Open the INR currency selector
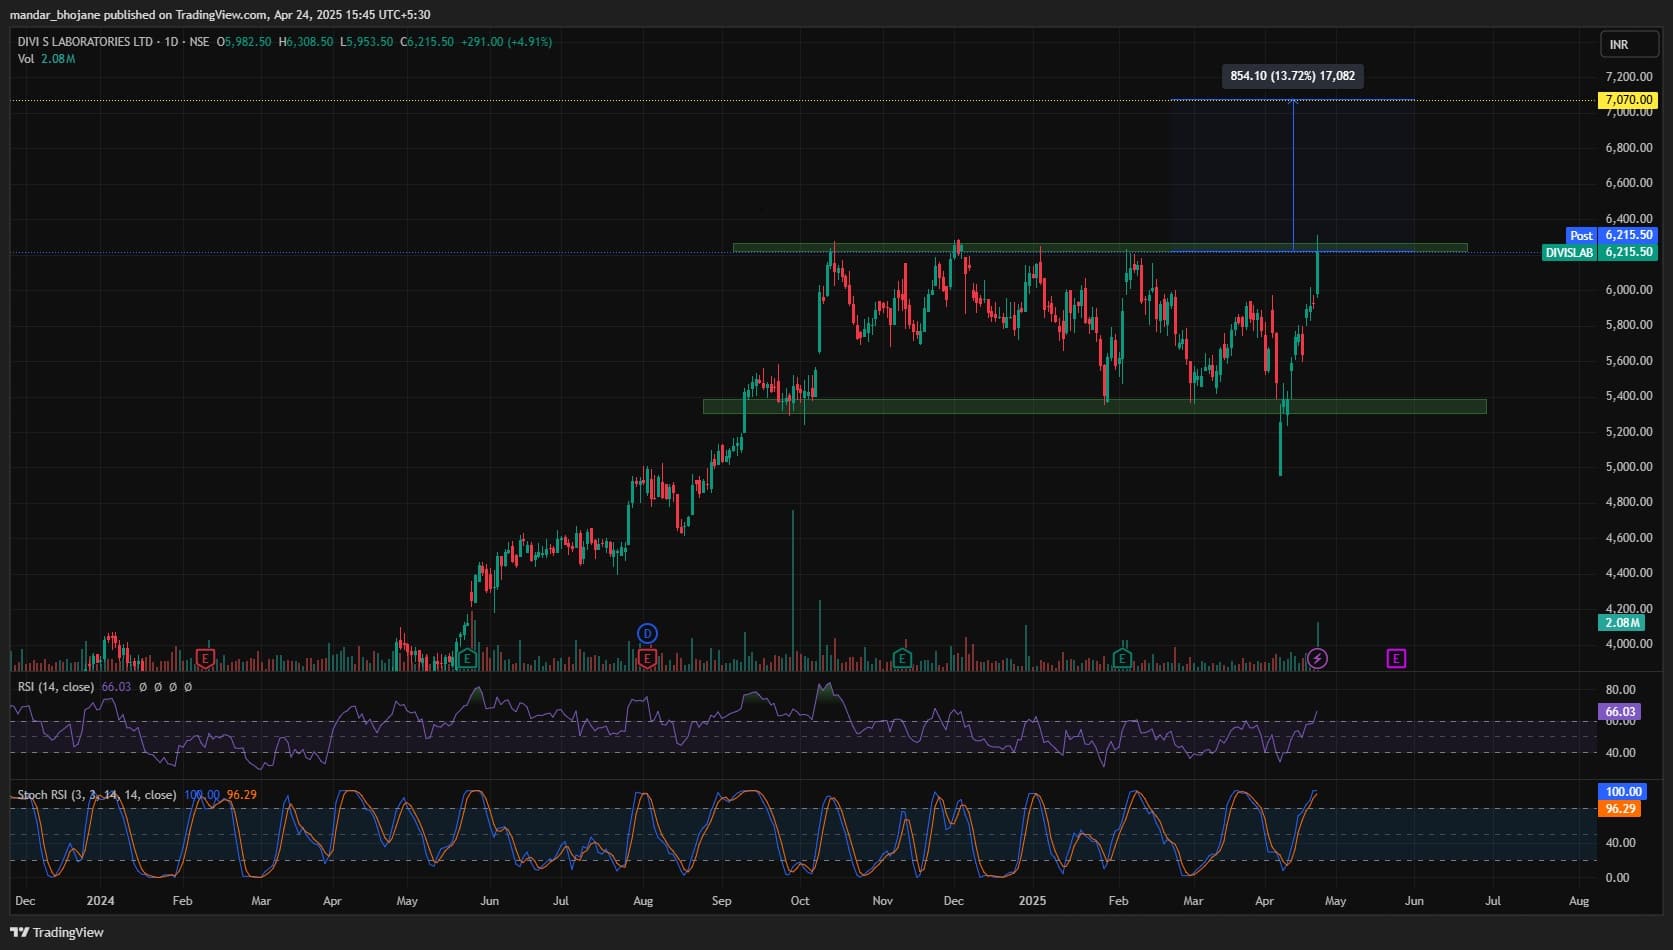This screenshot has height=950, width=1673. coord(1629,45)
